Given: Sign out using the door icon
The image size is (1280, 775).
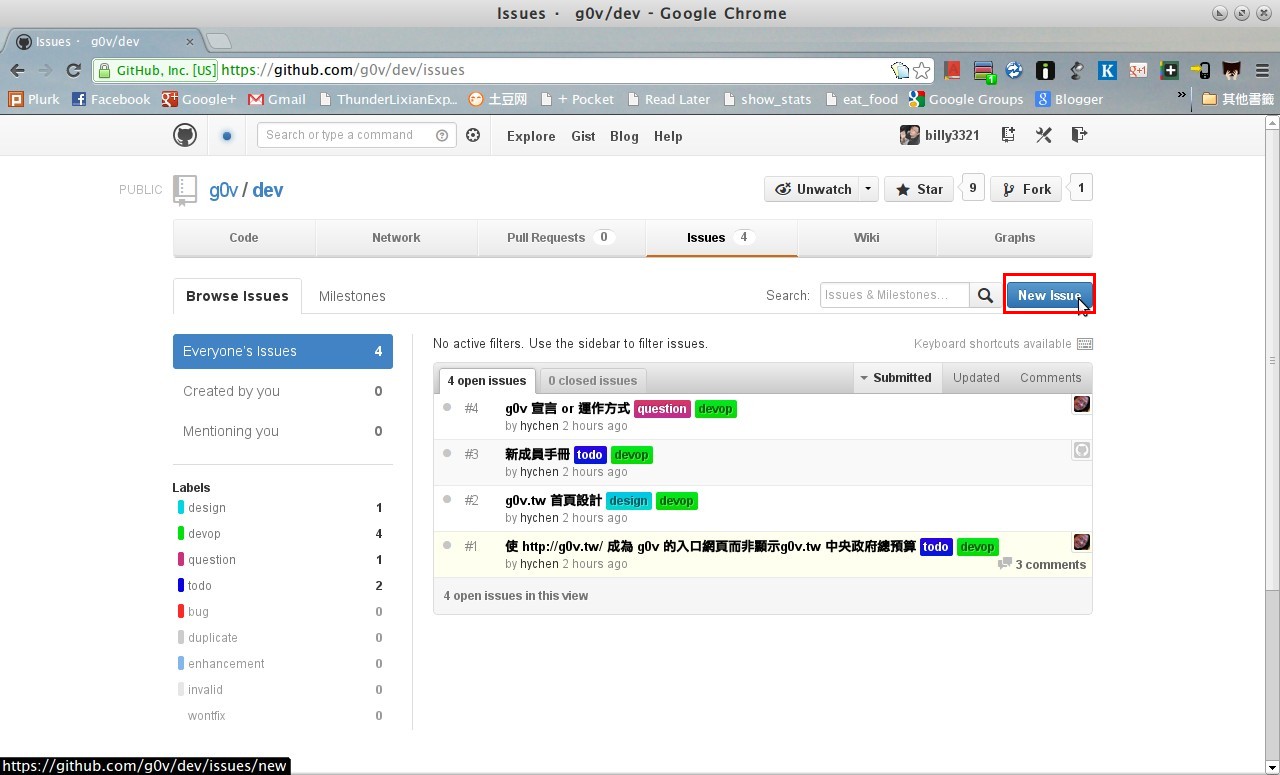Looking at the screenshot, I should pyautogui.click(x=1079, y=135).
